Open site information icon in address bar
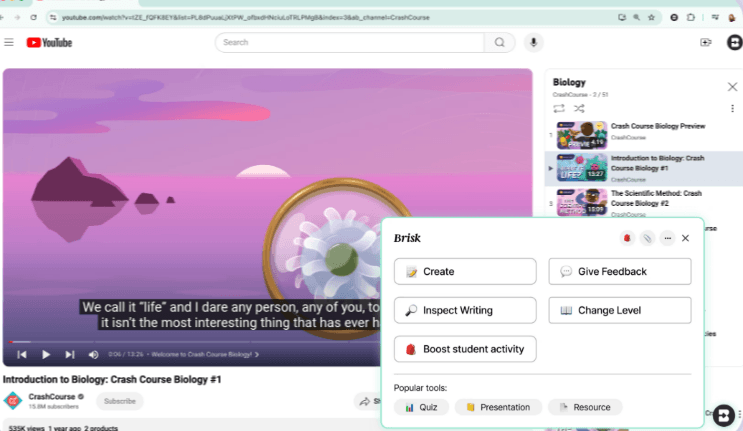Viewport: 743px width, 431px height. (x=53, y=18)
